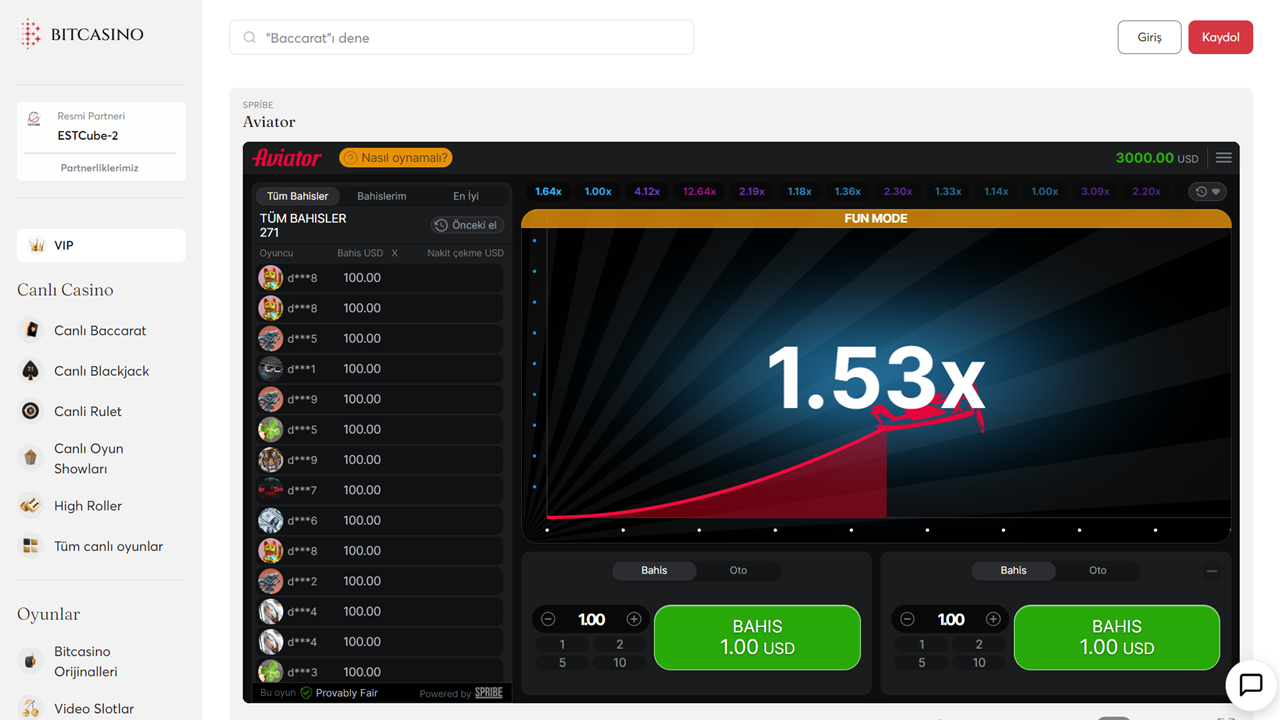1280x720 pixels.
Task: Set left bet preset to 5
Action: click(x=562, y=662)
